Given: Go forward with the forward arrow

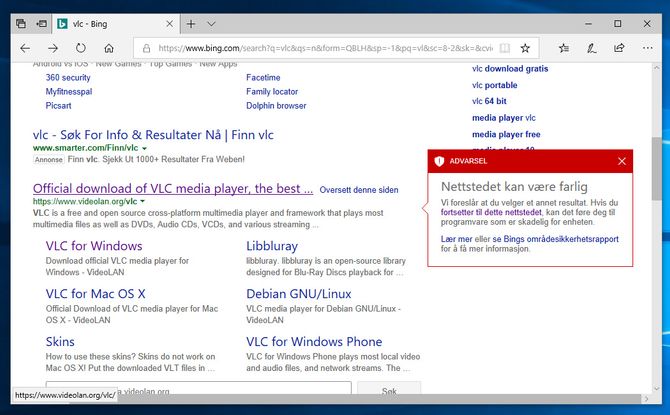Looking at the screenshot, I should [53, 48].
